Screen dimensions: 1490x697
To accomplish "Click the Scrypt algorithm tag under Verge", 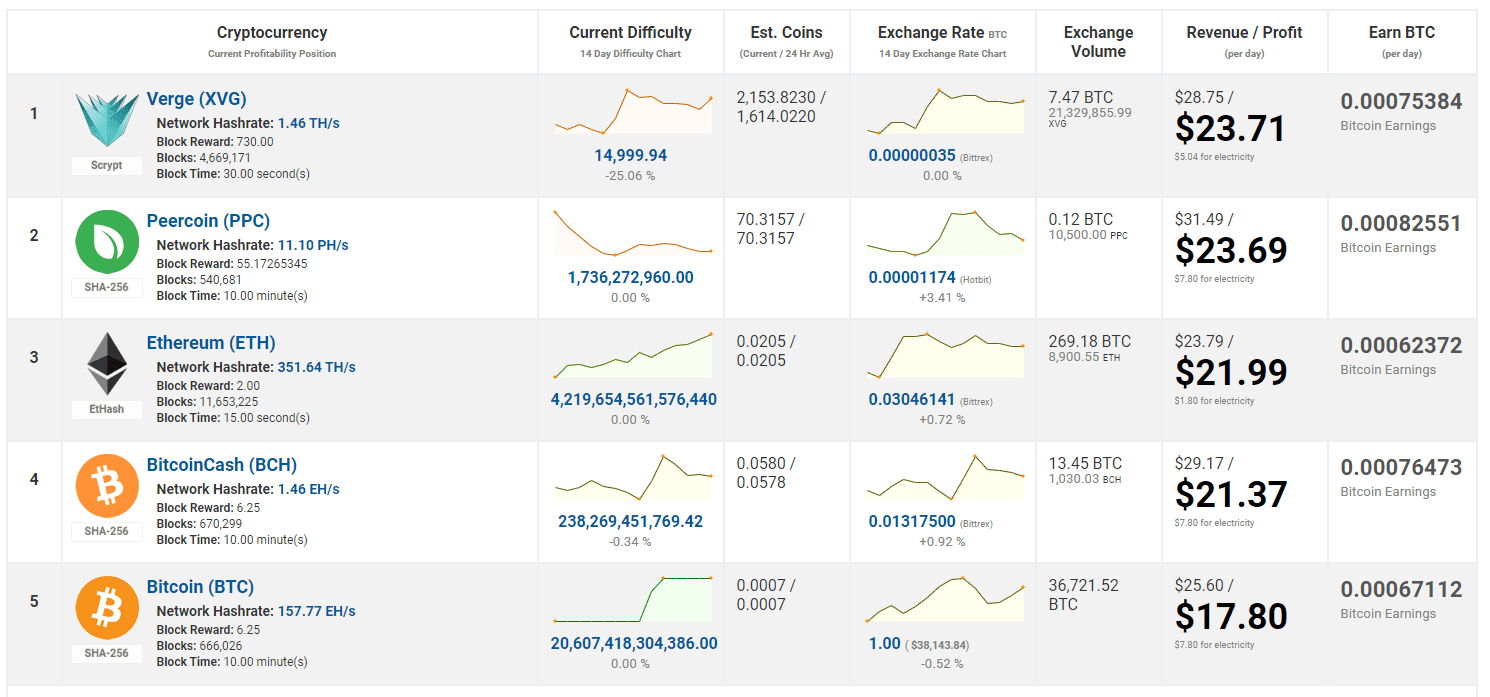I will 107,165.
